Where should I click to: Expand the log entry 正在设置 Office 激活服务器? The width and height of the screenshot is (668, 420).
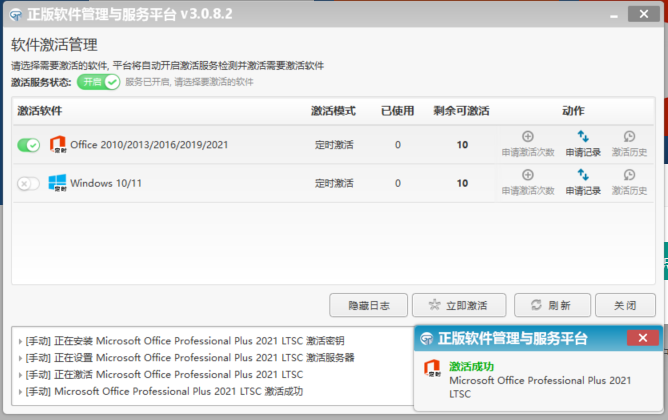20,358
